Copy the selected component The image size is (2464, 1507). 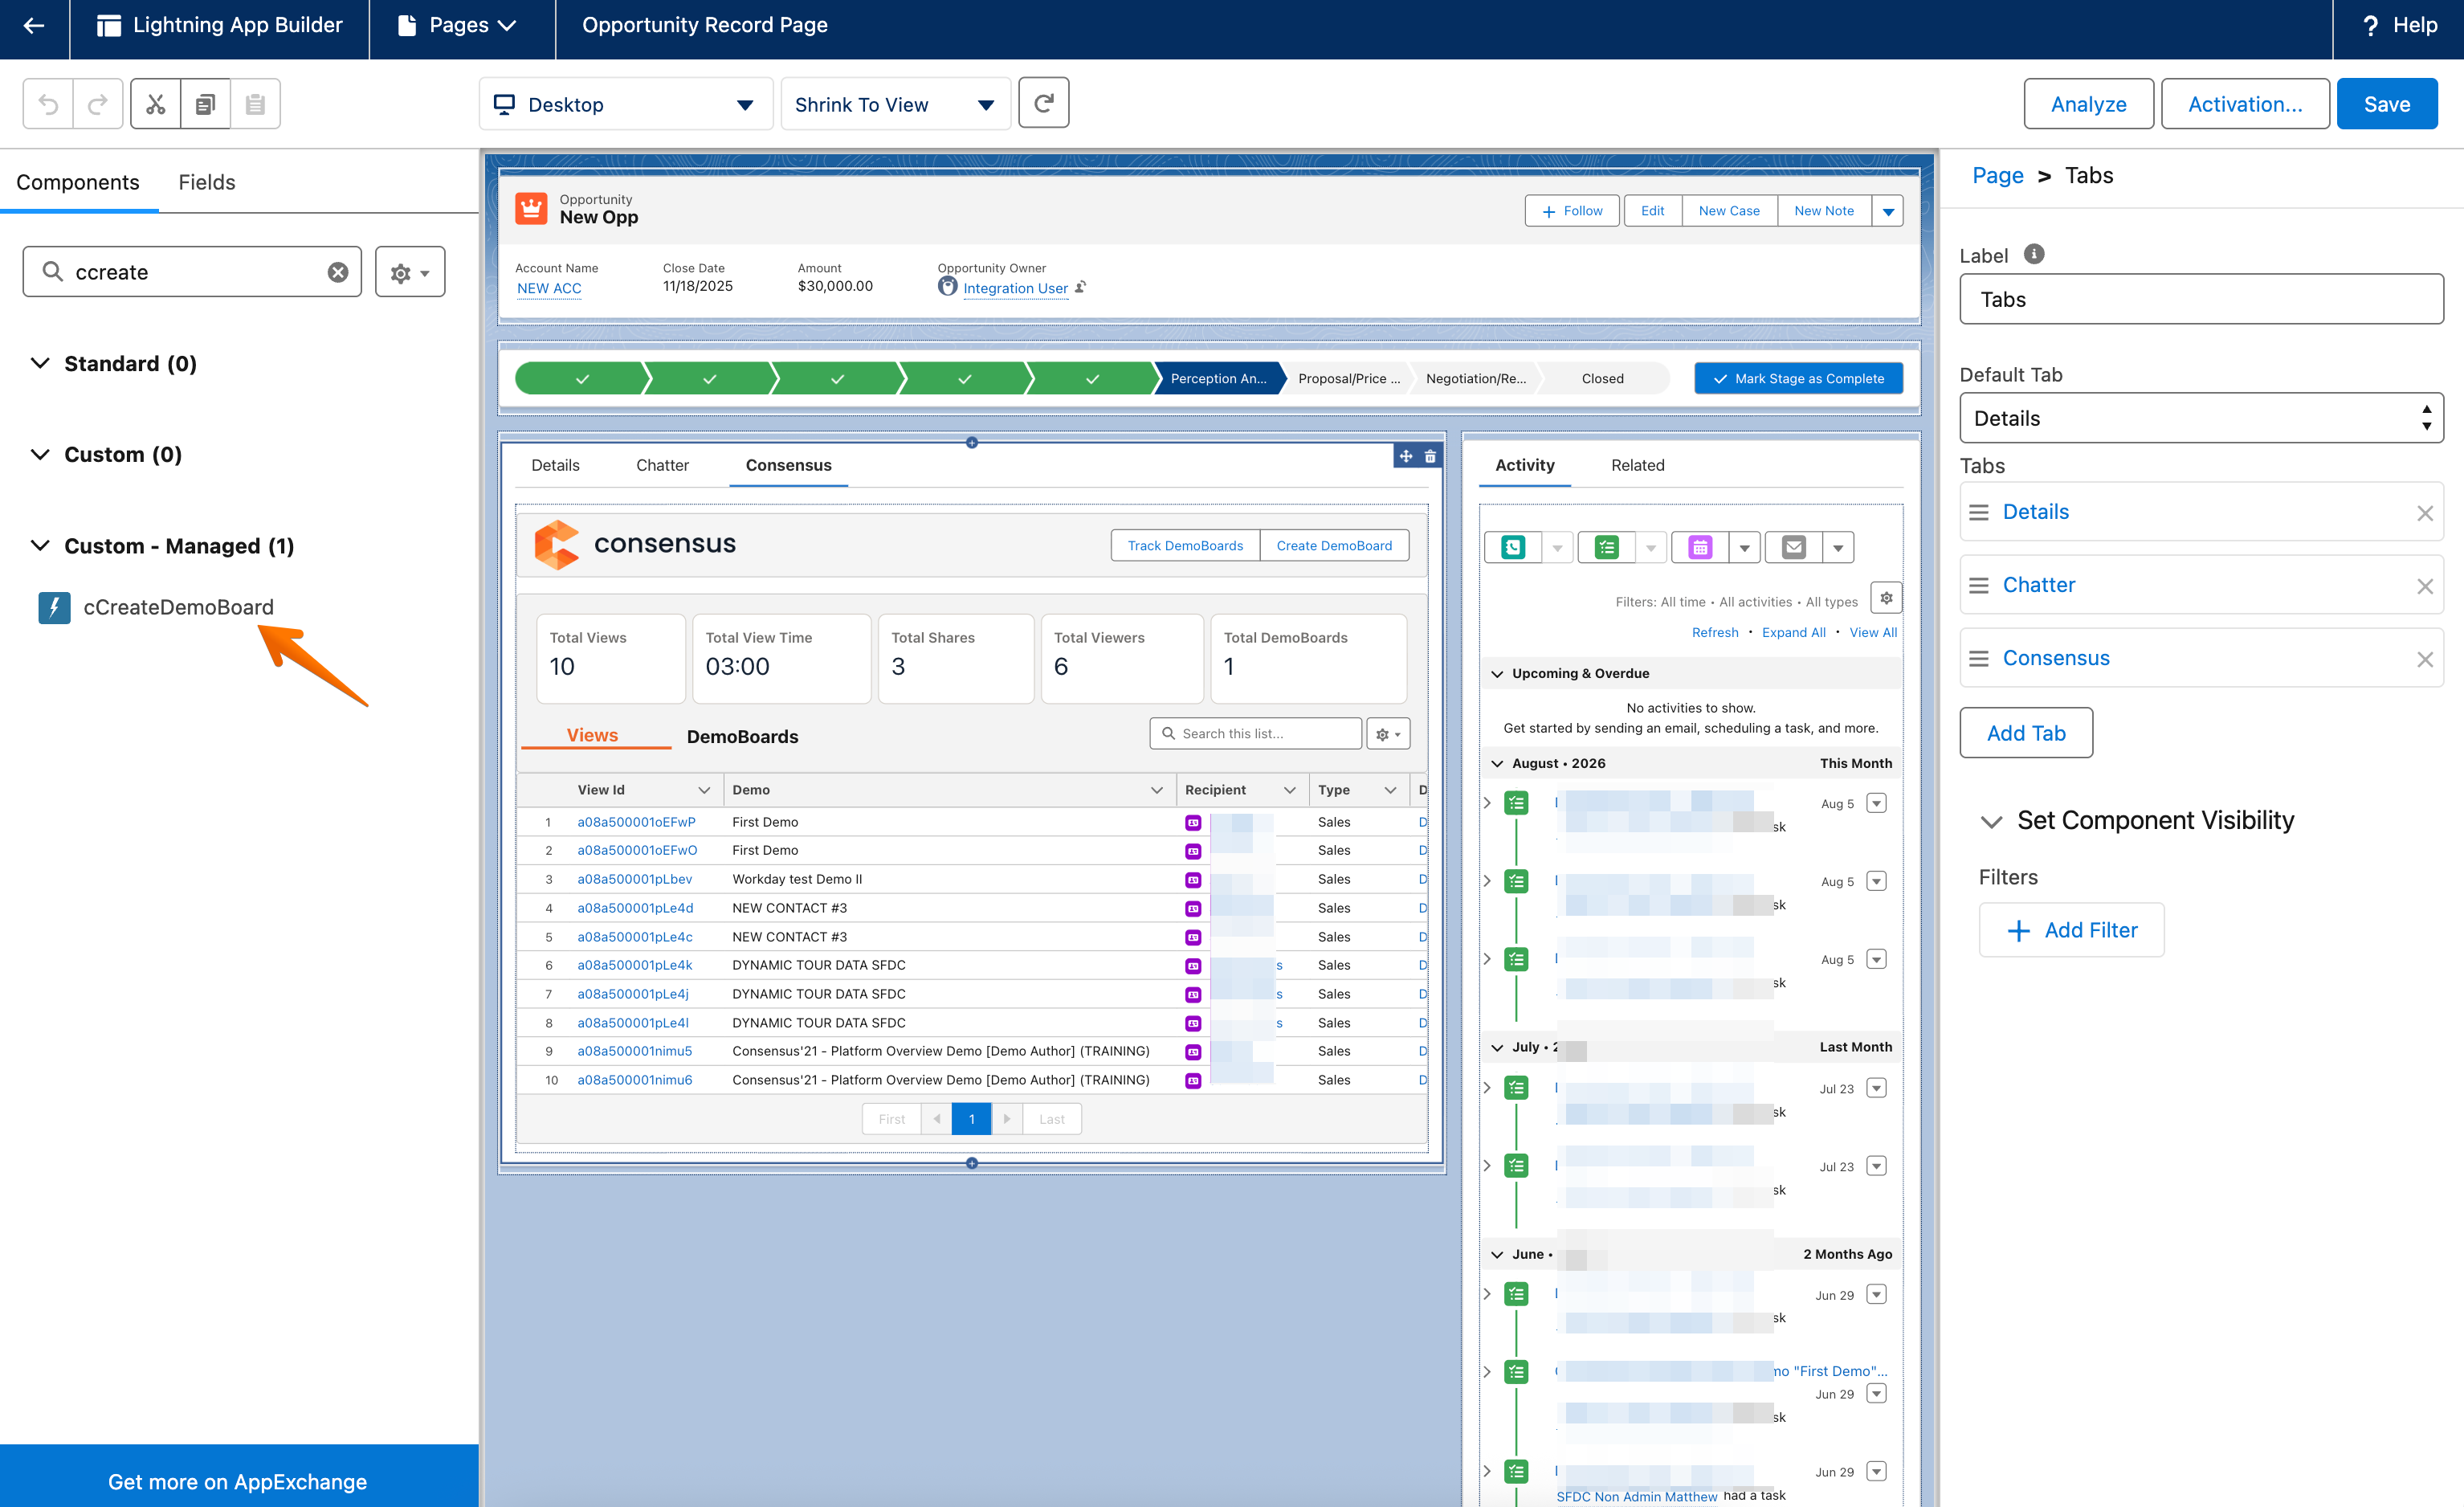[x=206, y=104]
